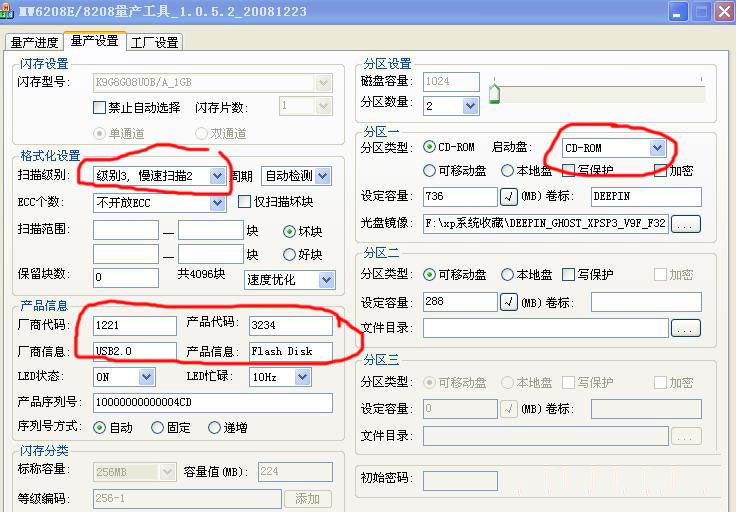Check the 禁止自动选择 checkbox
The width and height of the screenshot is (736, 512).
(x=100, y=107)
